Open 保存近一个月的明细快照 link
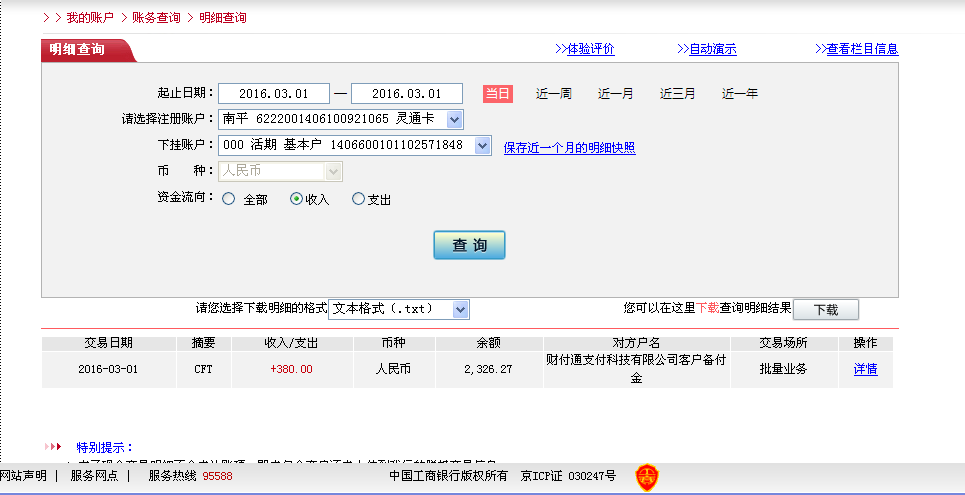The width and height of the screenshot is (965, 495). click(x=569, y=148)
